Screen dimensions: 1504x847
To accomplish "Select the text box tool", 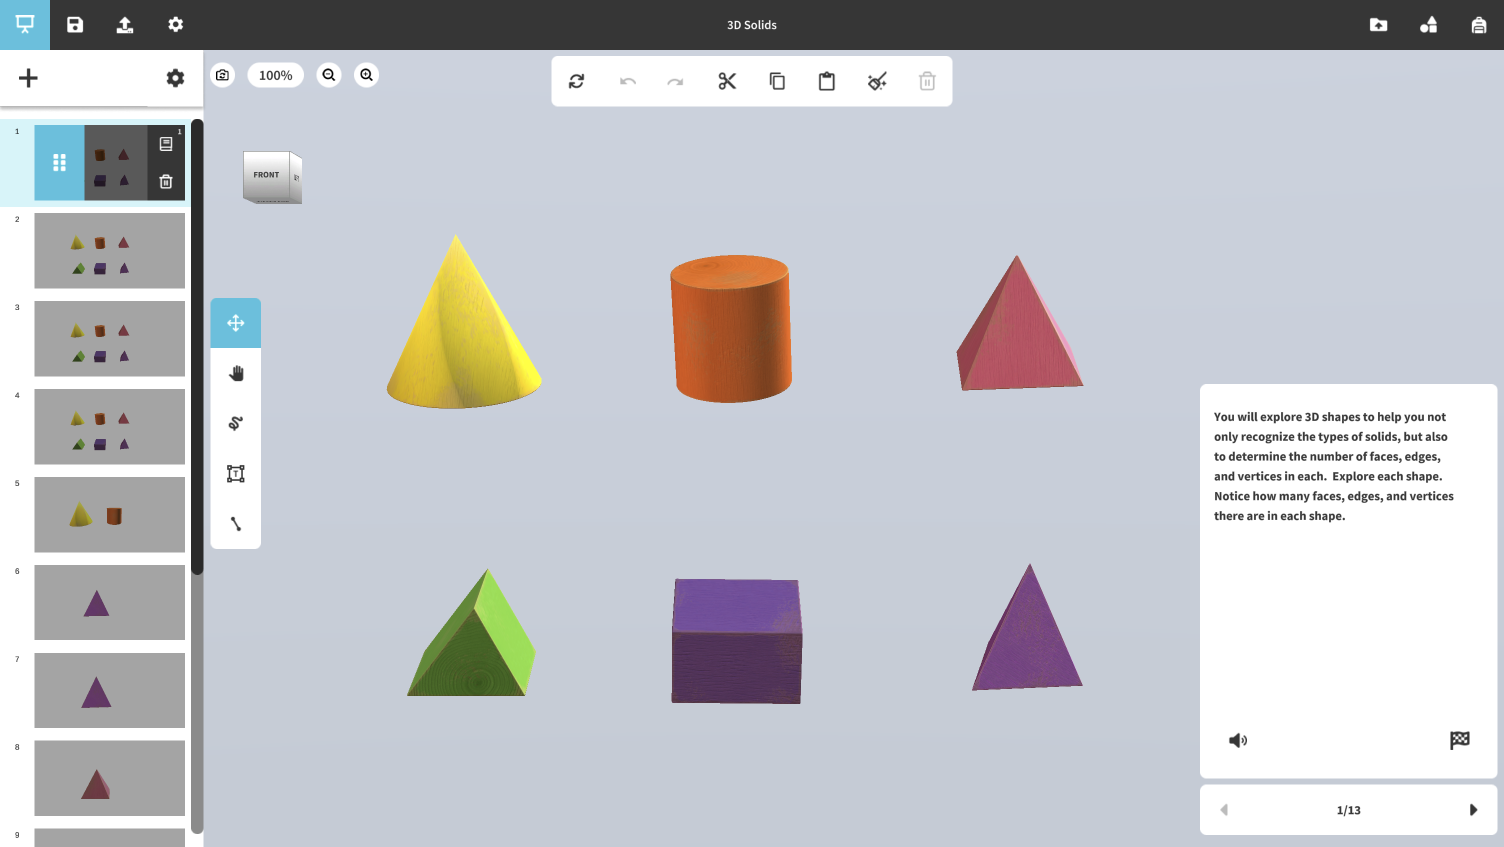I will [x=236, y=474].
